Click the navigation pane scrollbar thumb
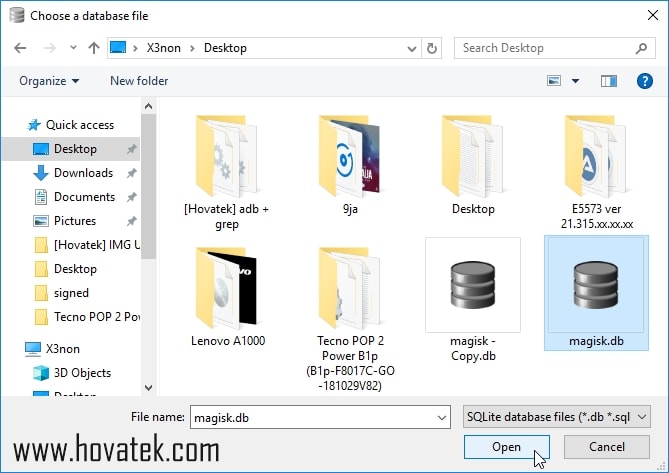This screenshot has width=669, height=473. pos(148,186)
